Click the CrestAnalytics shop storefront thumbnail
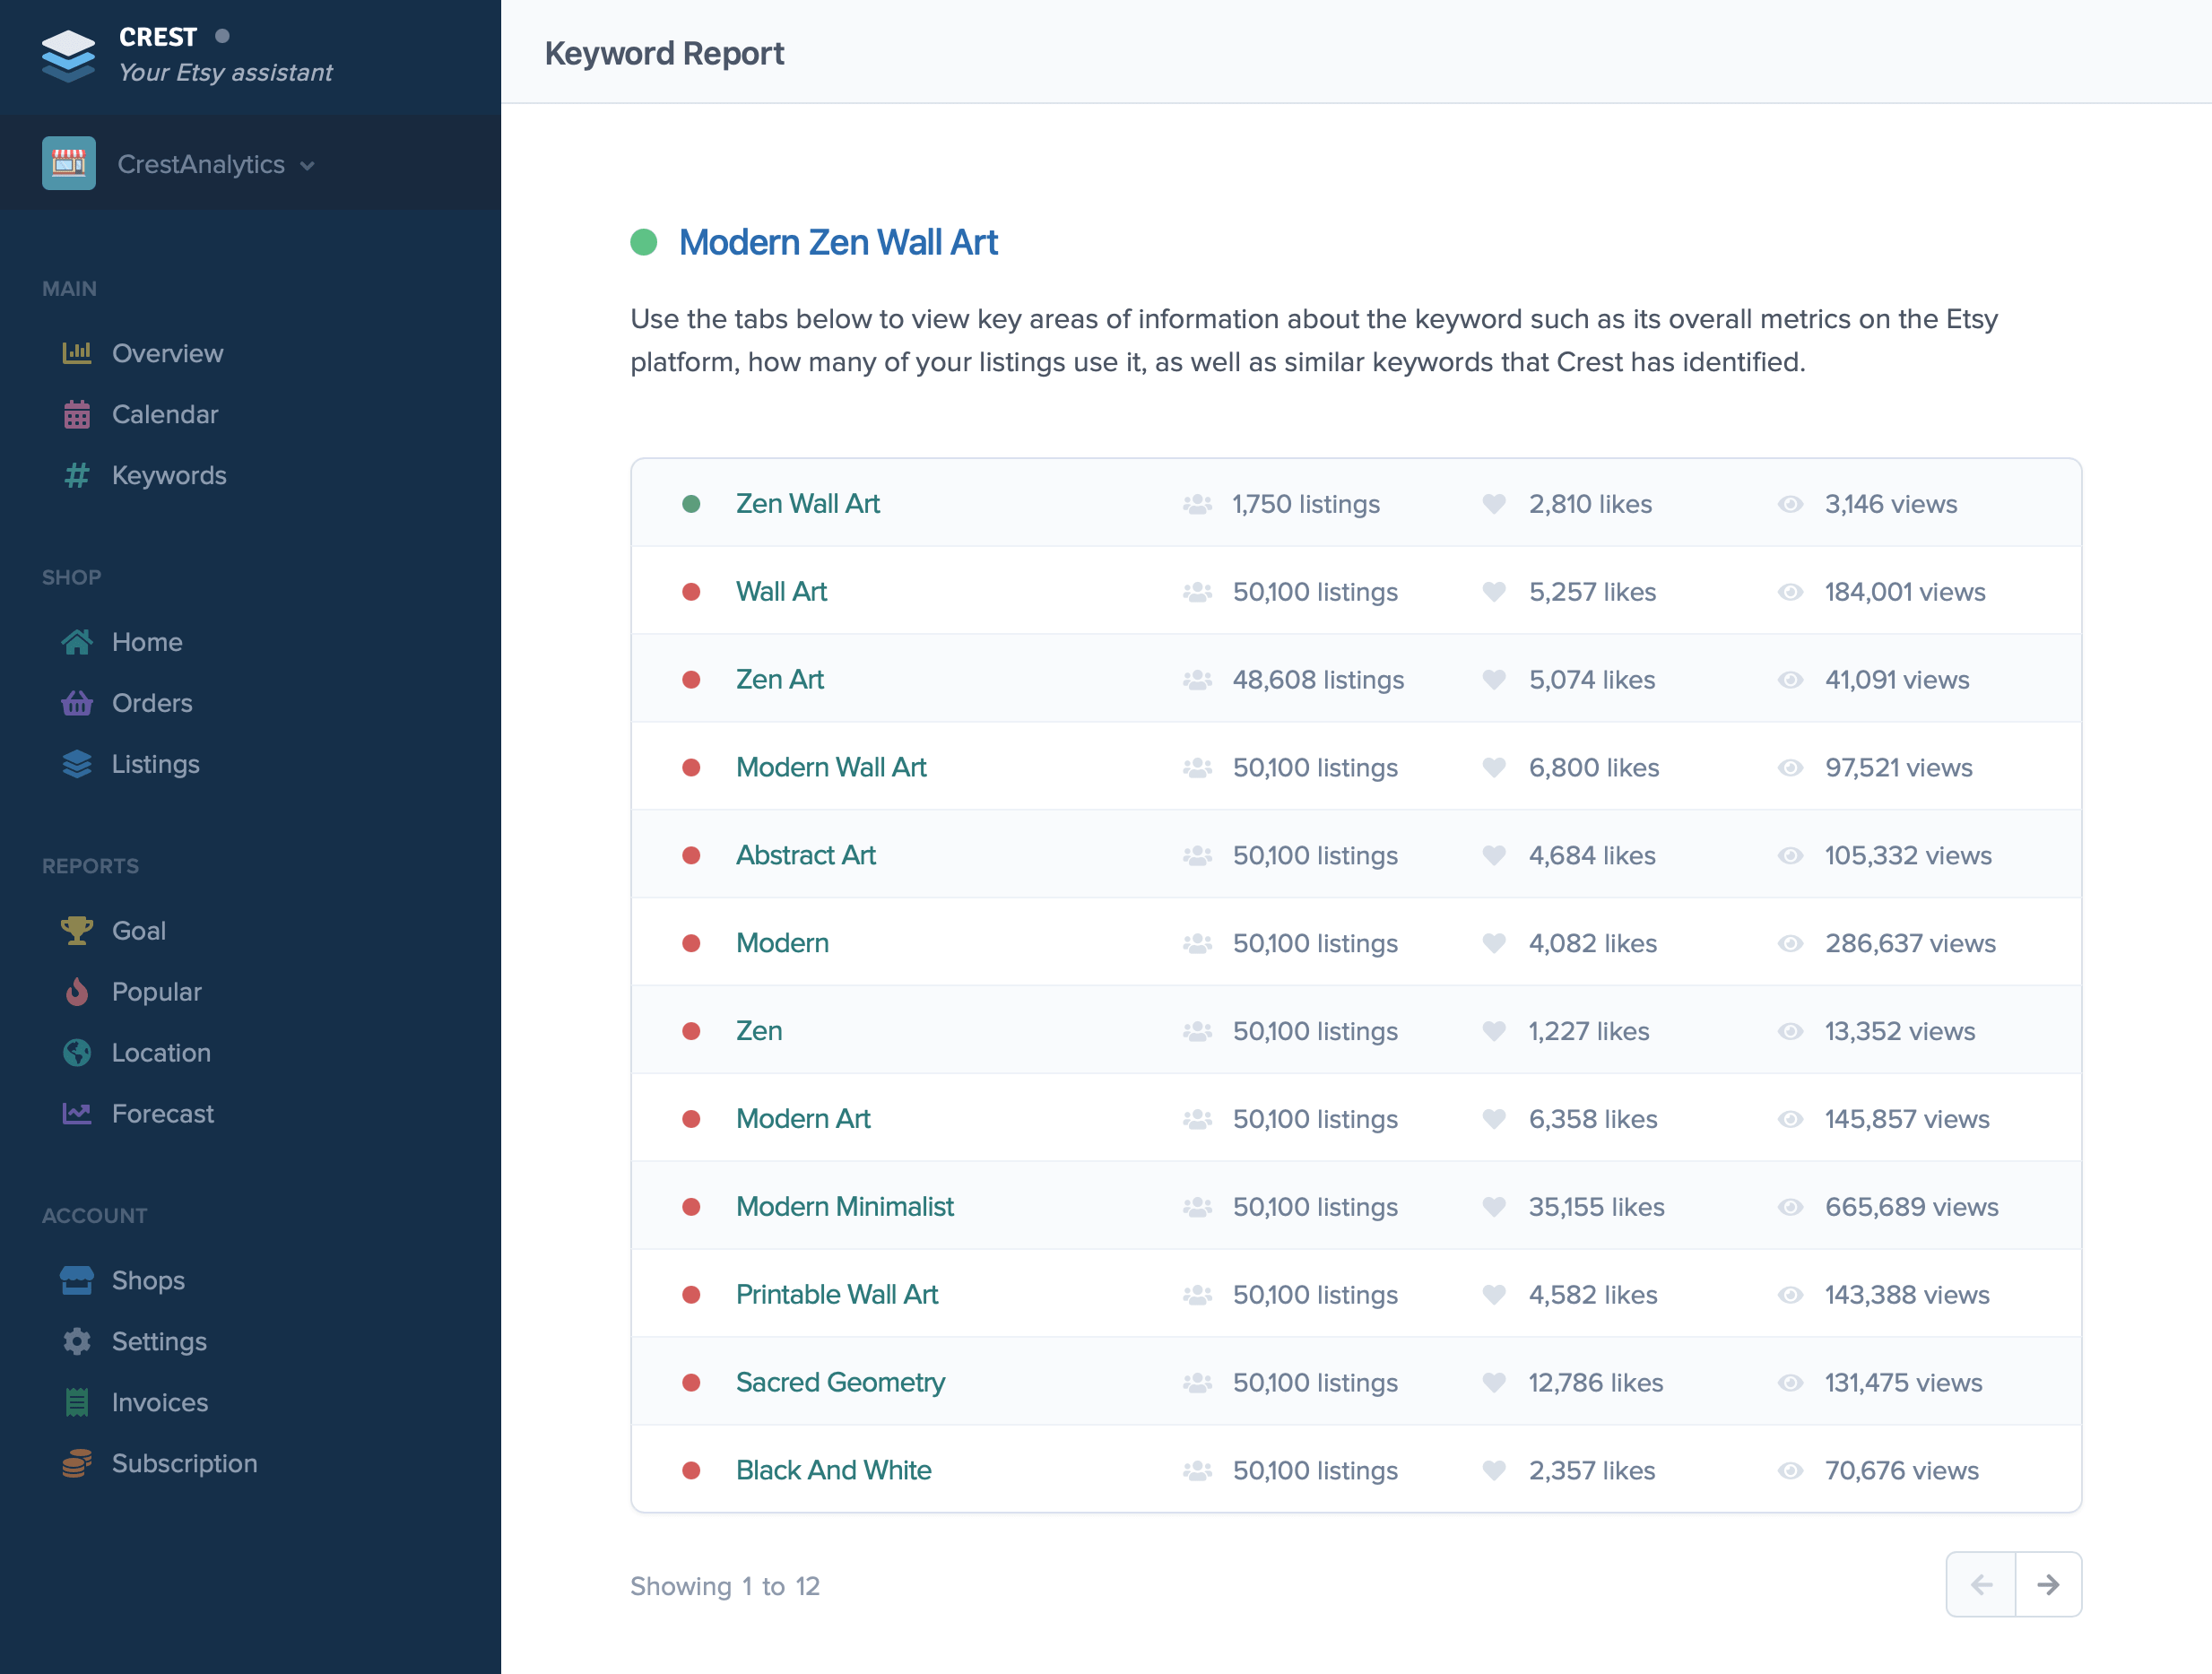Image resolution: width=2212 pixels, height=1674 pixels. [x=68, y=163]
